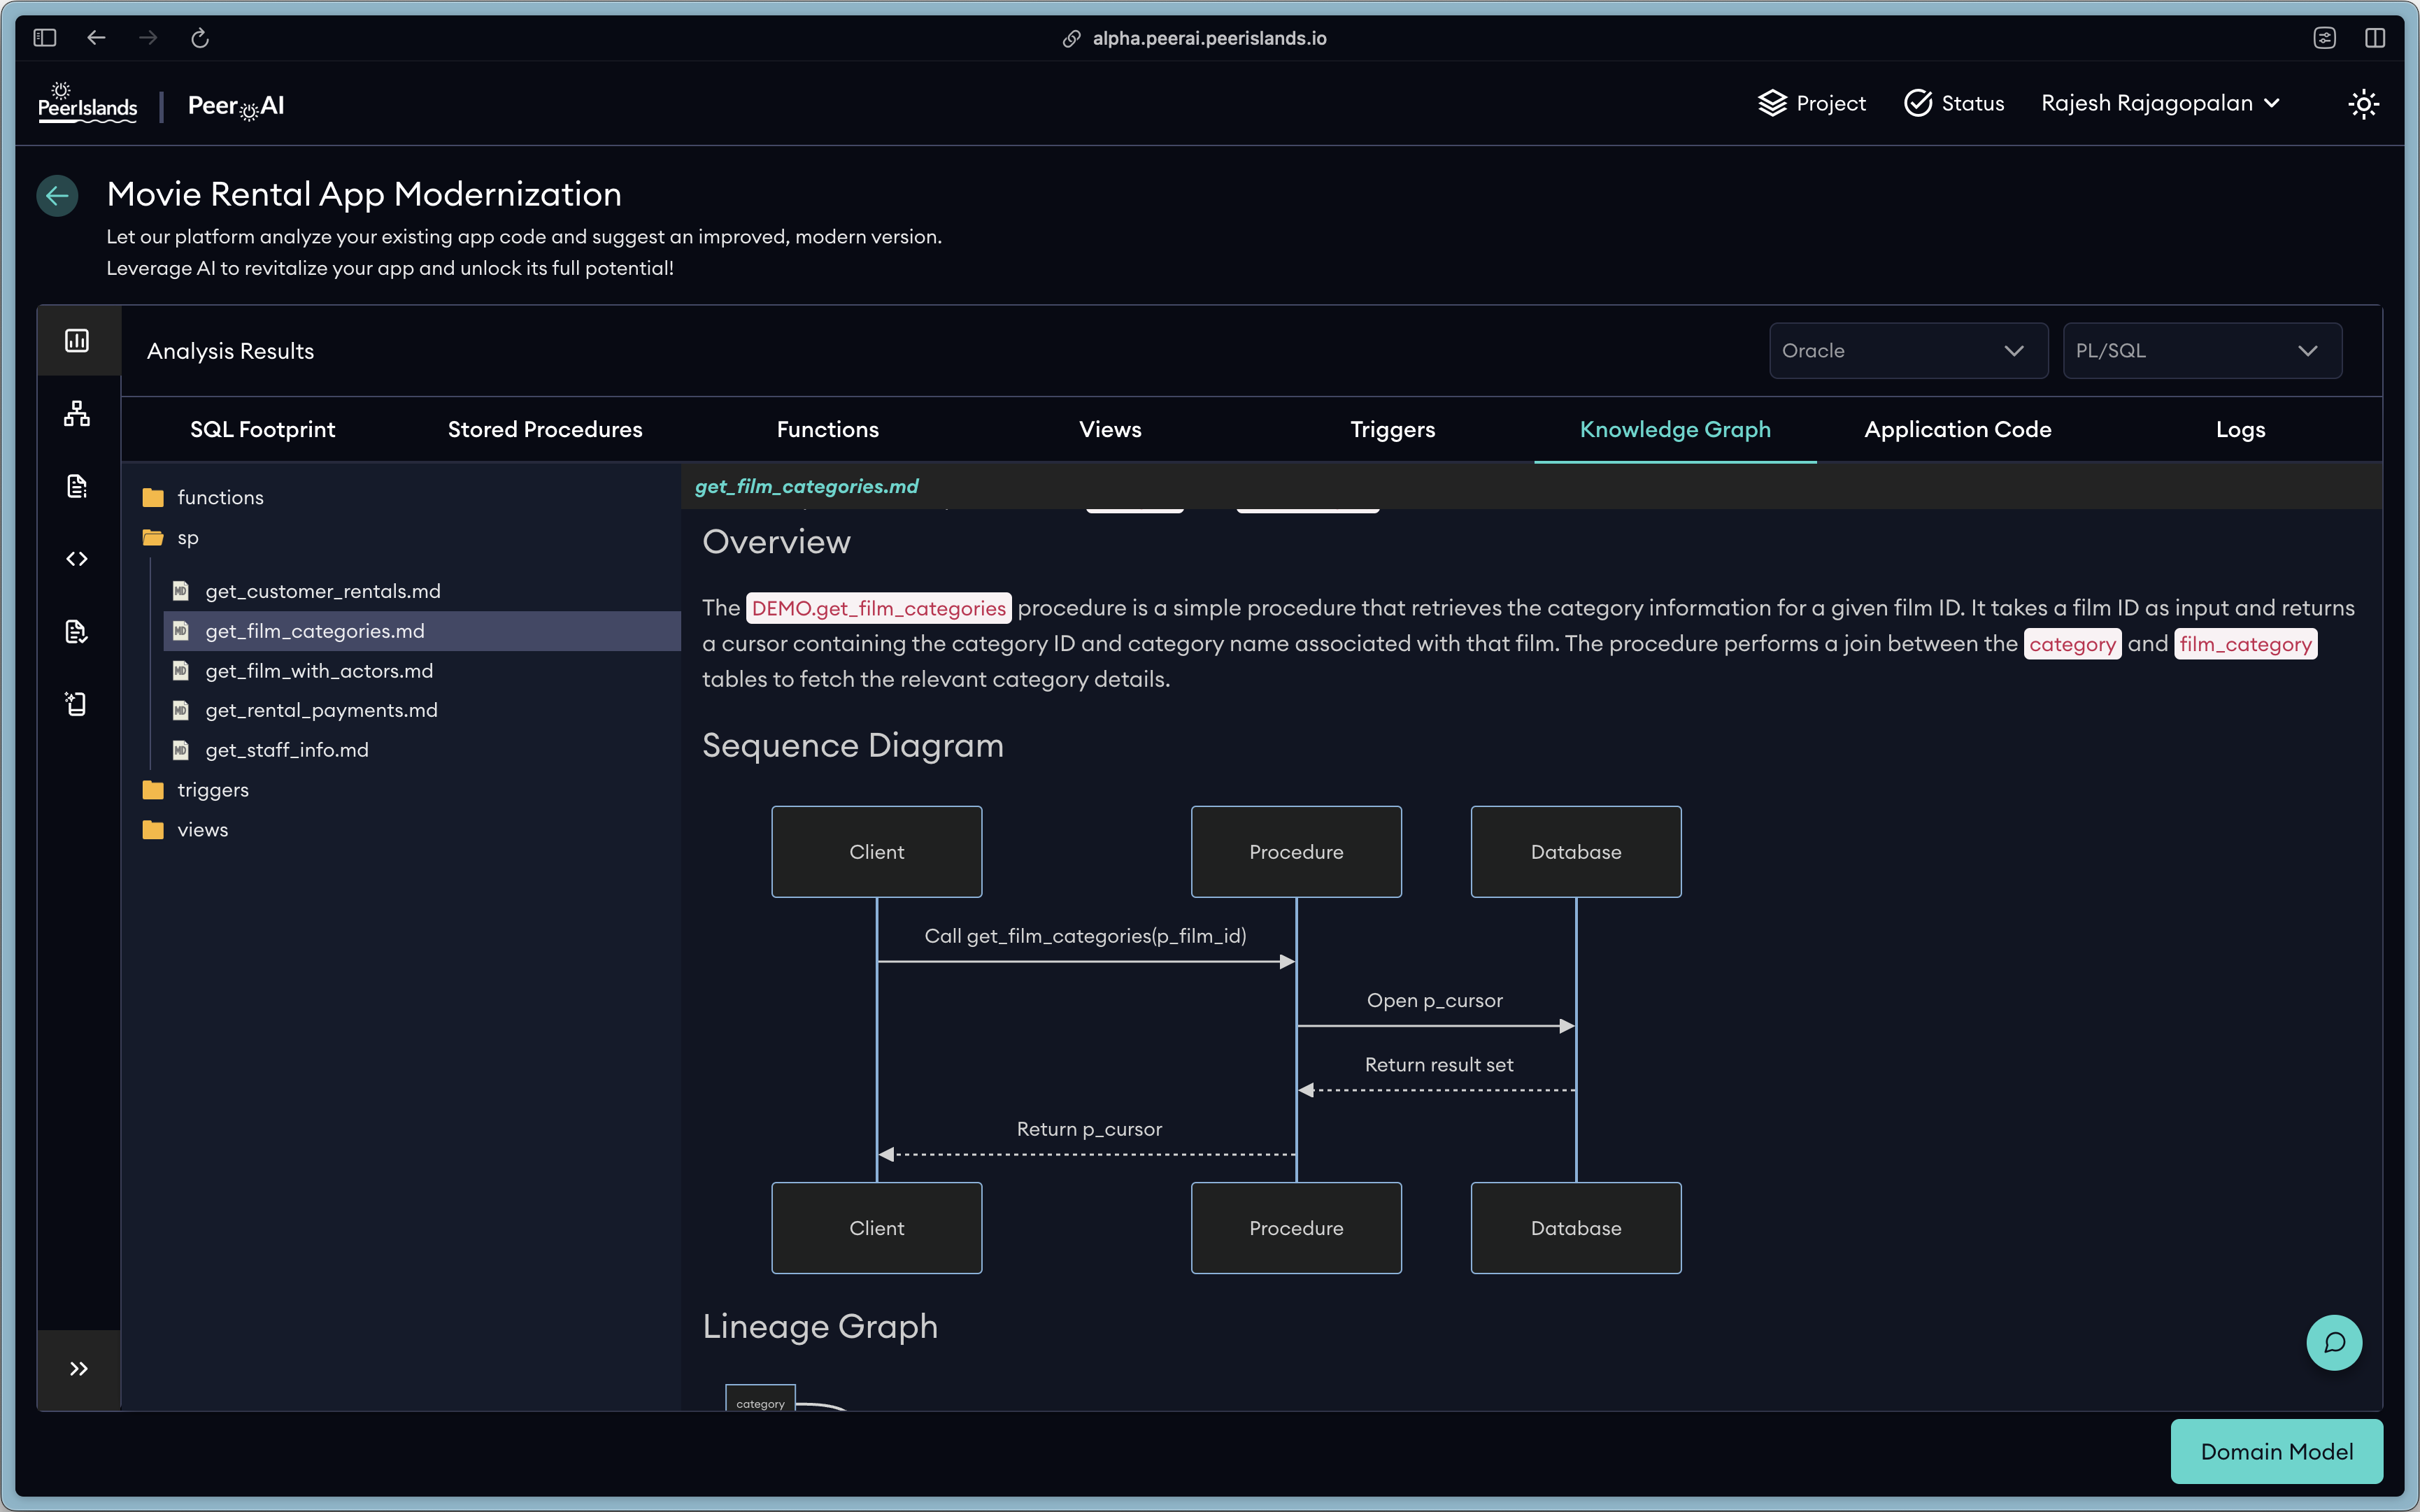Click the Project layers icon
The width and height of the screenshot is (2420, 1512).
pos(1772,103)
